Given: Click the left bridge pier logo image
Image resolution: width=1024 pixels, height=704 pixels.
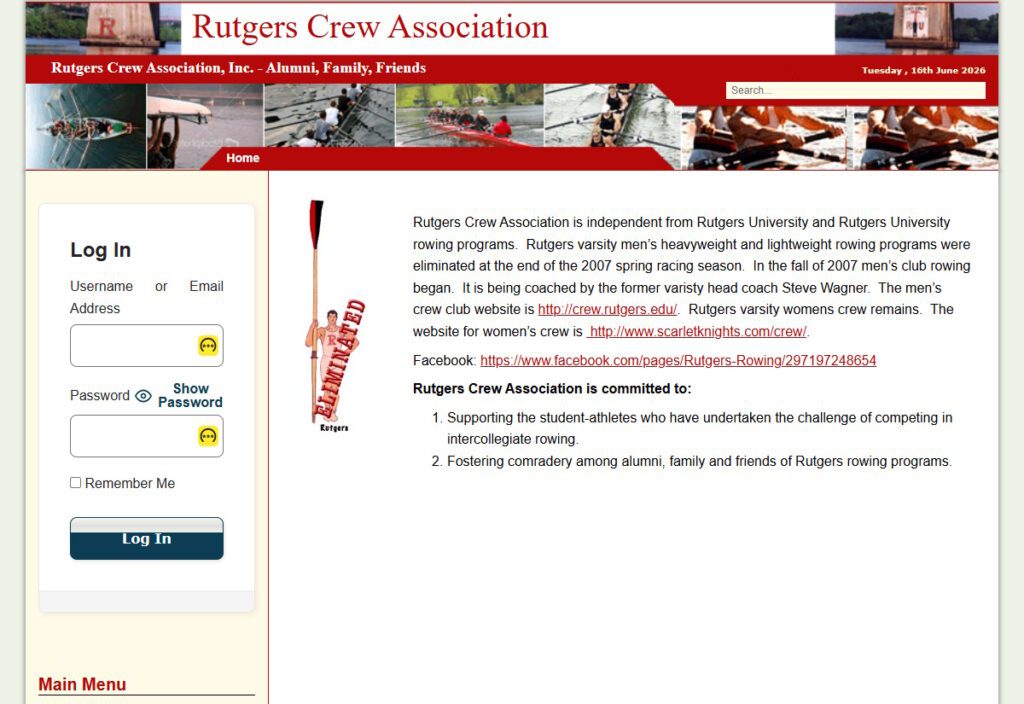Looking at the screenshot, I should 103,28.
